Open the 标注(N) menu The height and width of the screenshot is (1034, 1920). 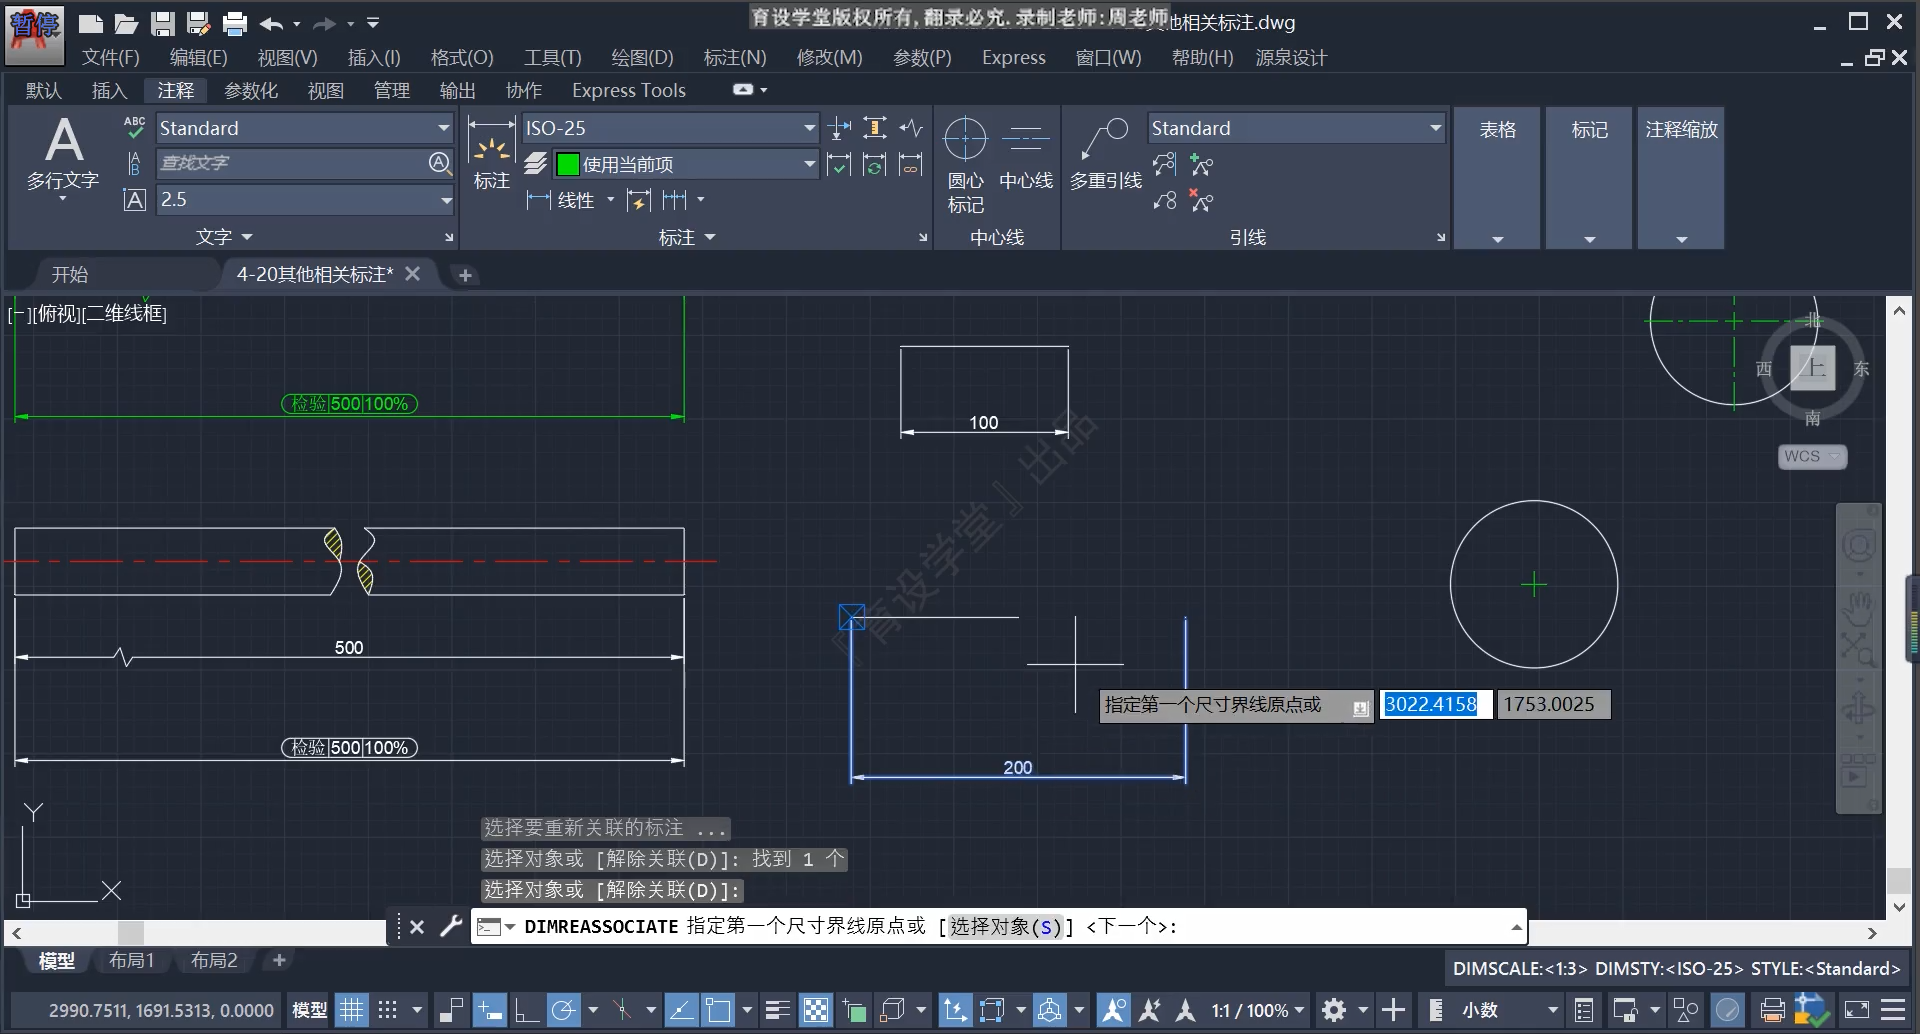735,58
